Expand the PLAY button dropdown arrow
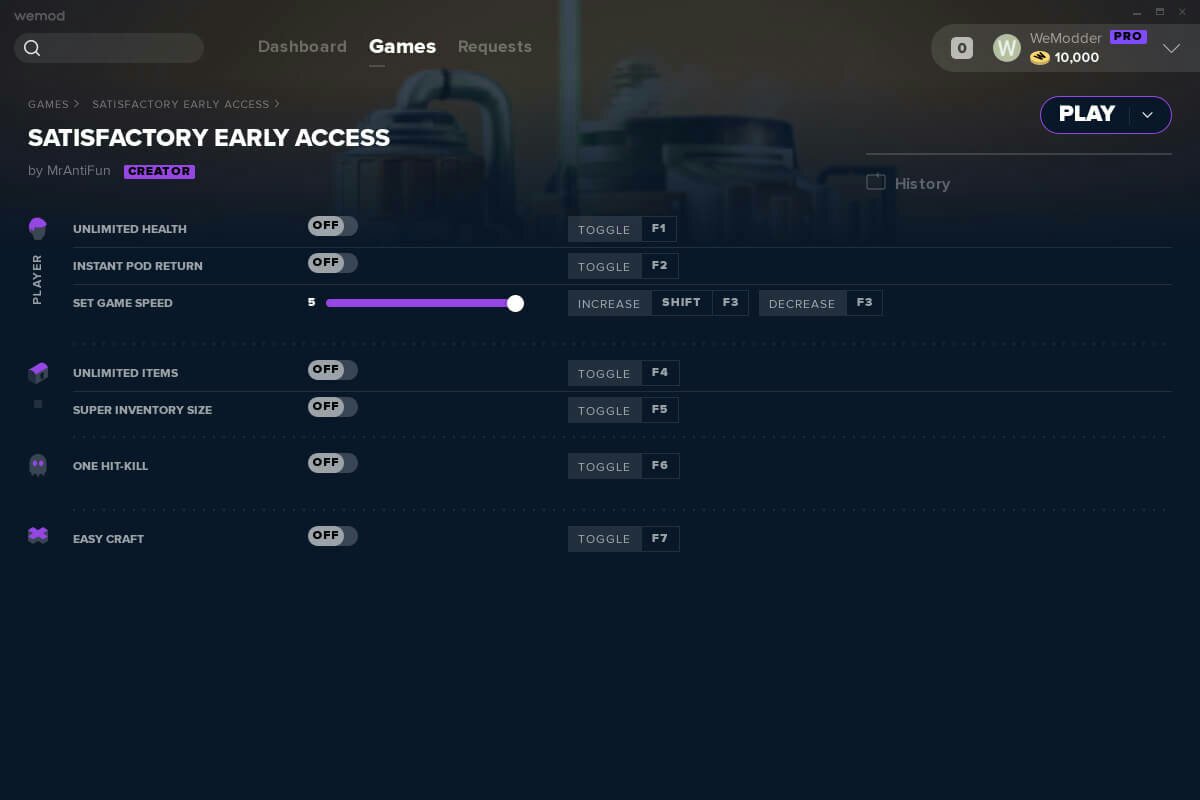 click(x=1148, y=115)
